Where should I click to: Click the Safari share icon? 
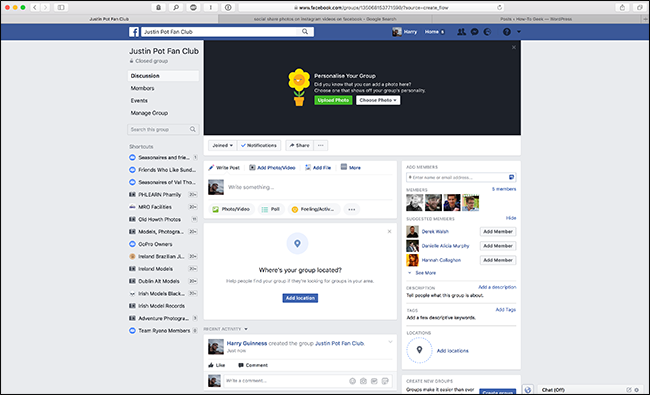[622, 7]
